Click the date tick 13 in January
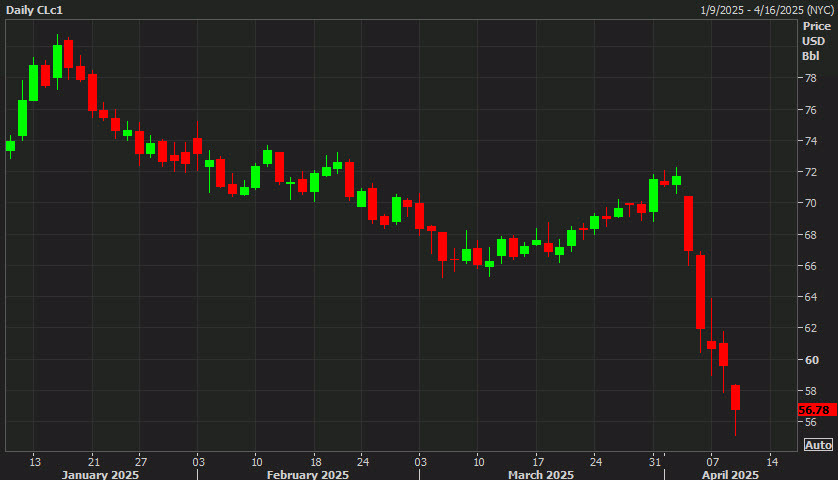The image size is (838, 480). coord(35,462)
